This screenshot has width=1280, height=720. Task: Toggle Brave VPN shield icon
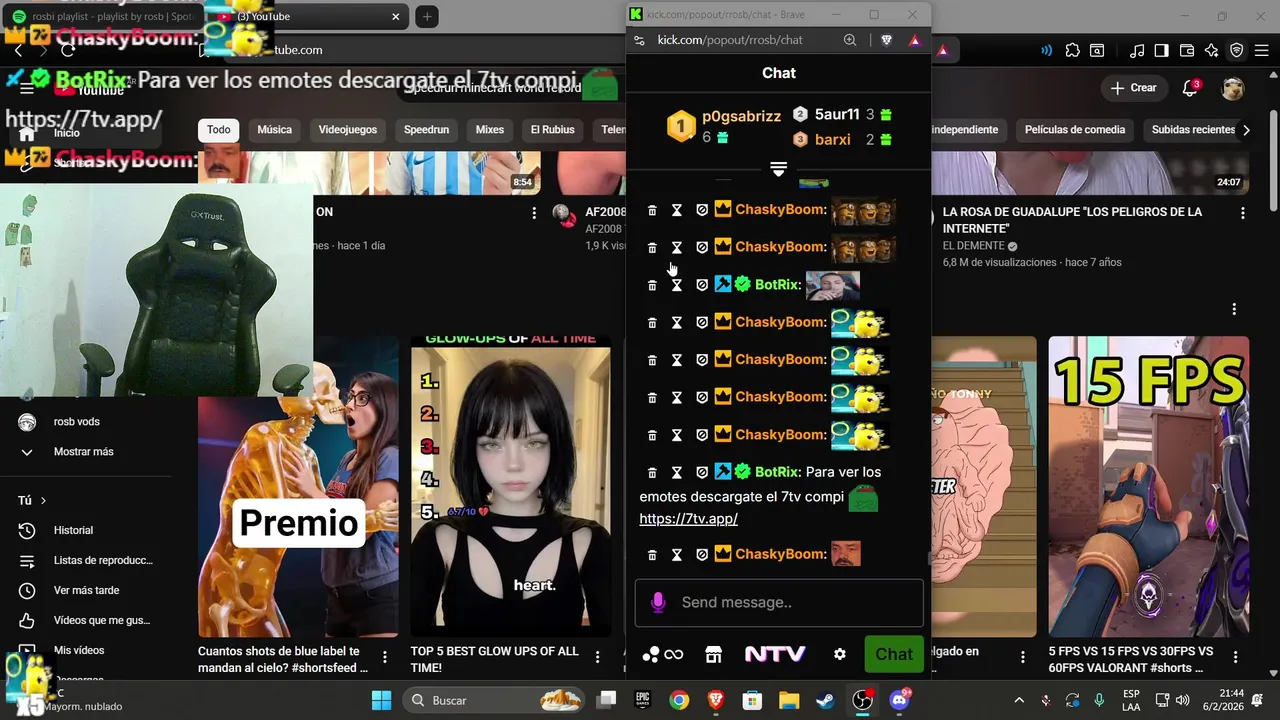click(x=1236, y=50)
